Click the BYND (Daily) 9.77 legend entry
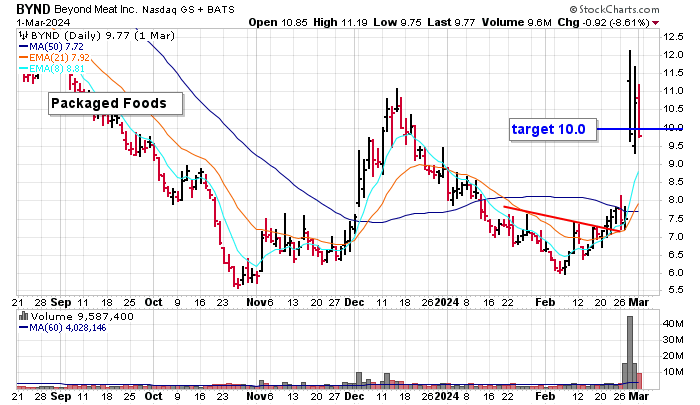700x405 pixels. [103, 36]
